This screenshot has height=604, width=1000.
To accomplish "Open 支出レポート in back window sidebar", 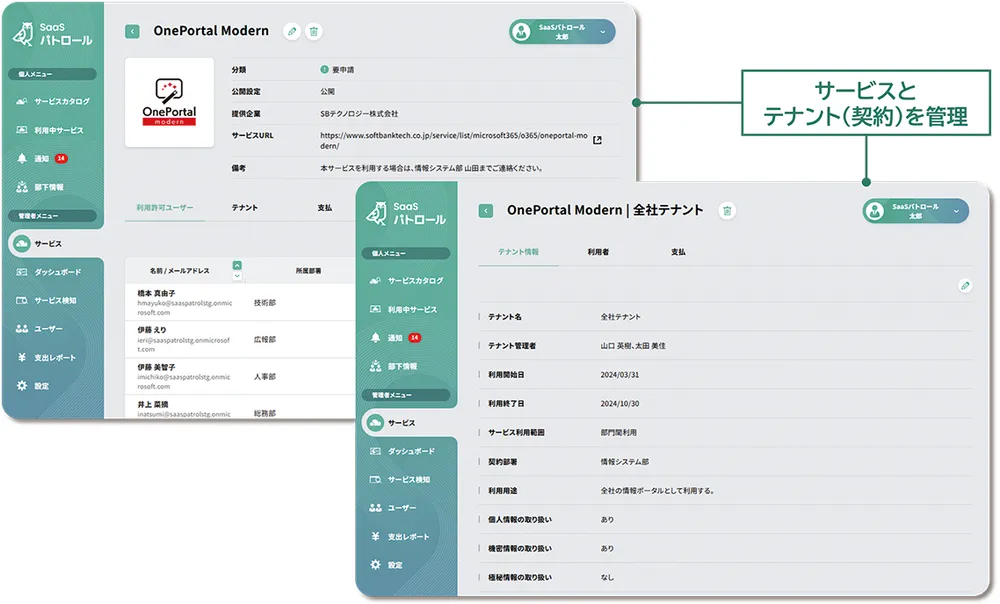I will (46, 357).
